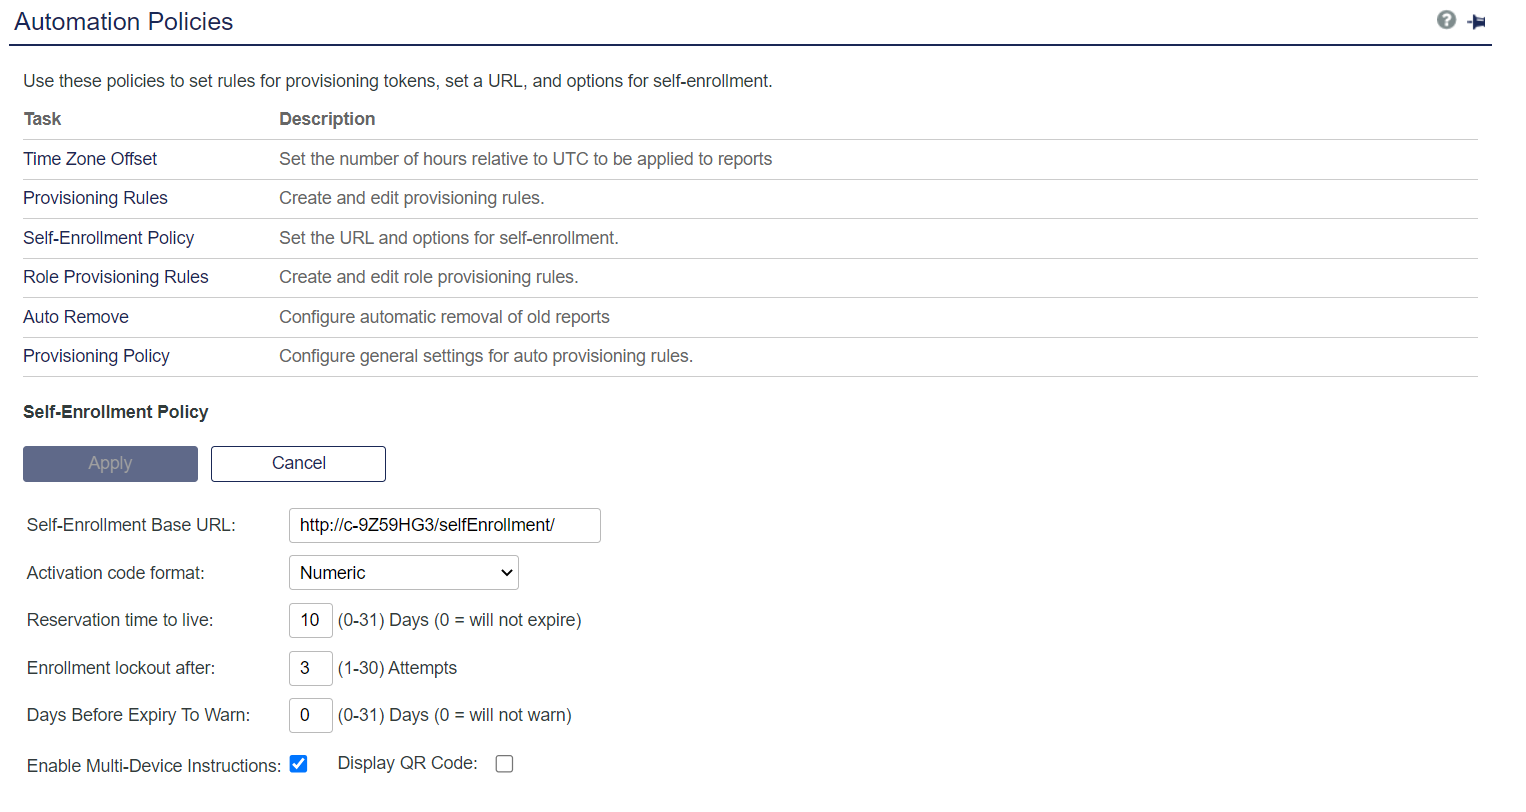Click the Description column header
The image size is (1526, 812).
327,119
